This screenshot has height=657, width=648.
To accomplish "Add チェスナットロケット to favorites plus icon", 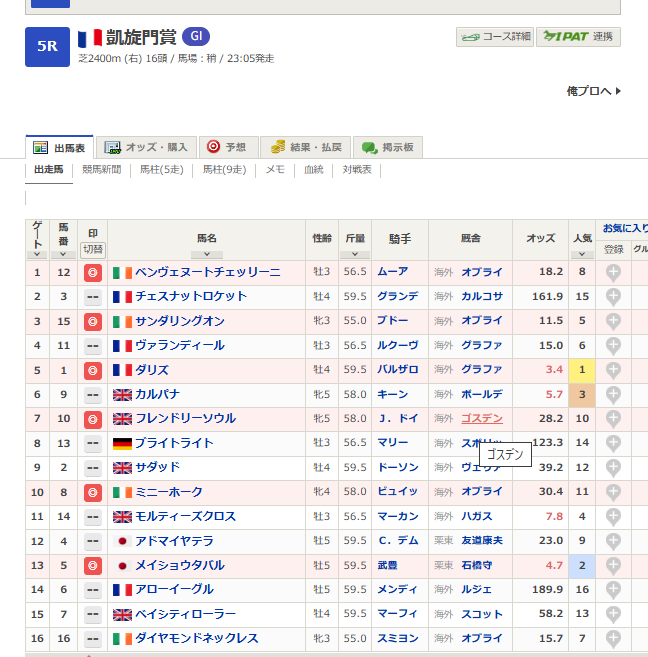I will (613, 297).
